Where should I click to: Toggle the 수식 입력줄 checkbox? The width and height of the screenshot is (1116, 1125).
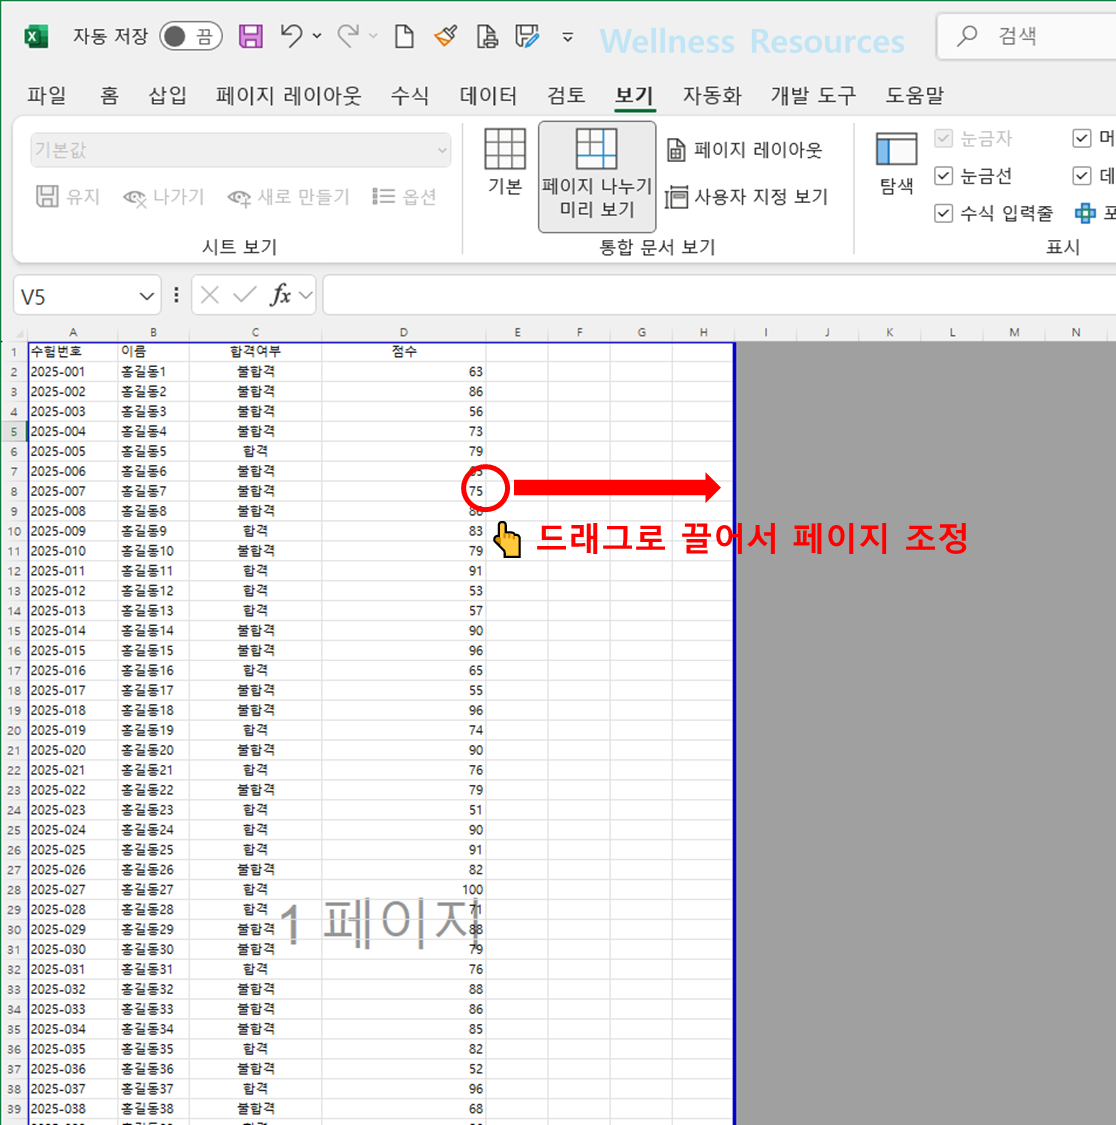(x=943, y=212)
